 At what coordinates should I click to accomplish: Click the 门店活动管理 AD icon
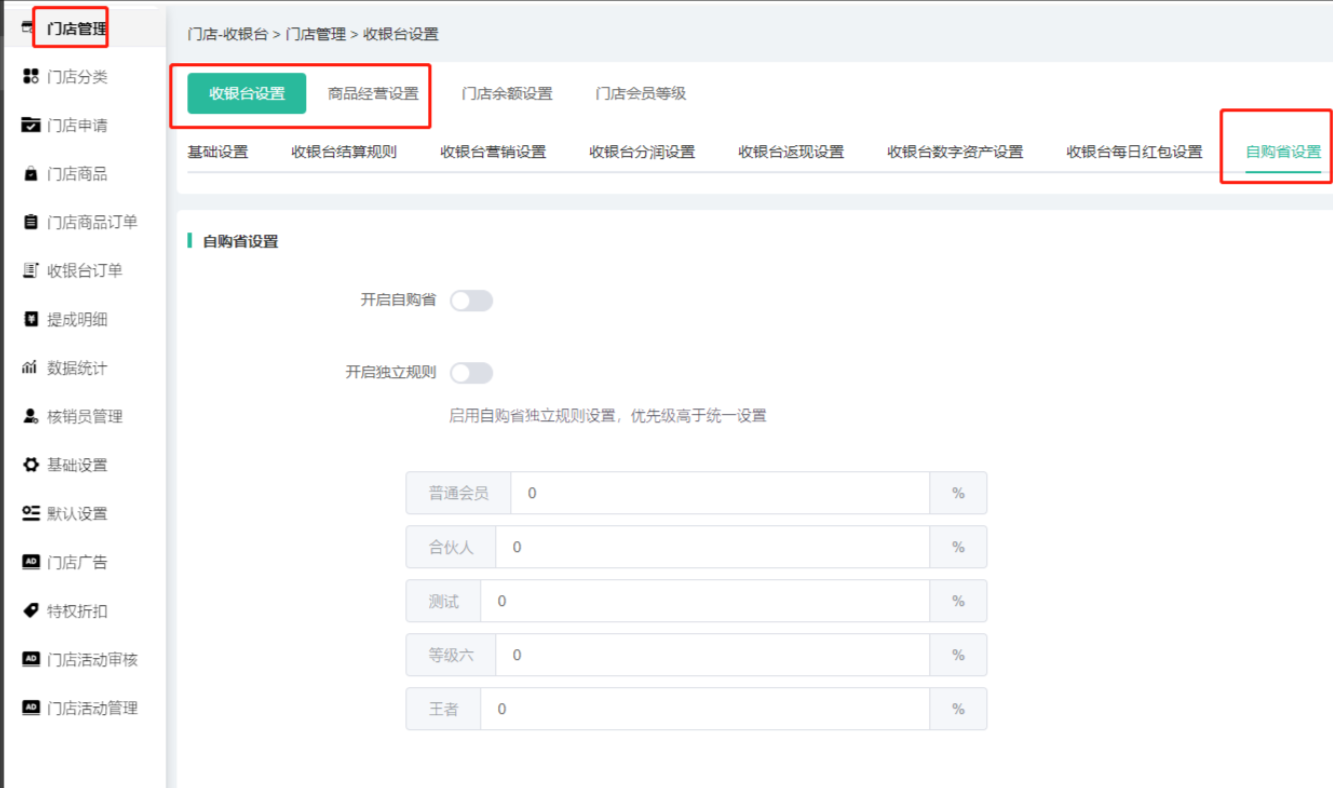click(30, 707)
